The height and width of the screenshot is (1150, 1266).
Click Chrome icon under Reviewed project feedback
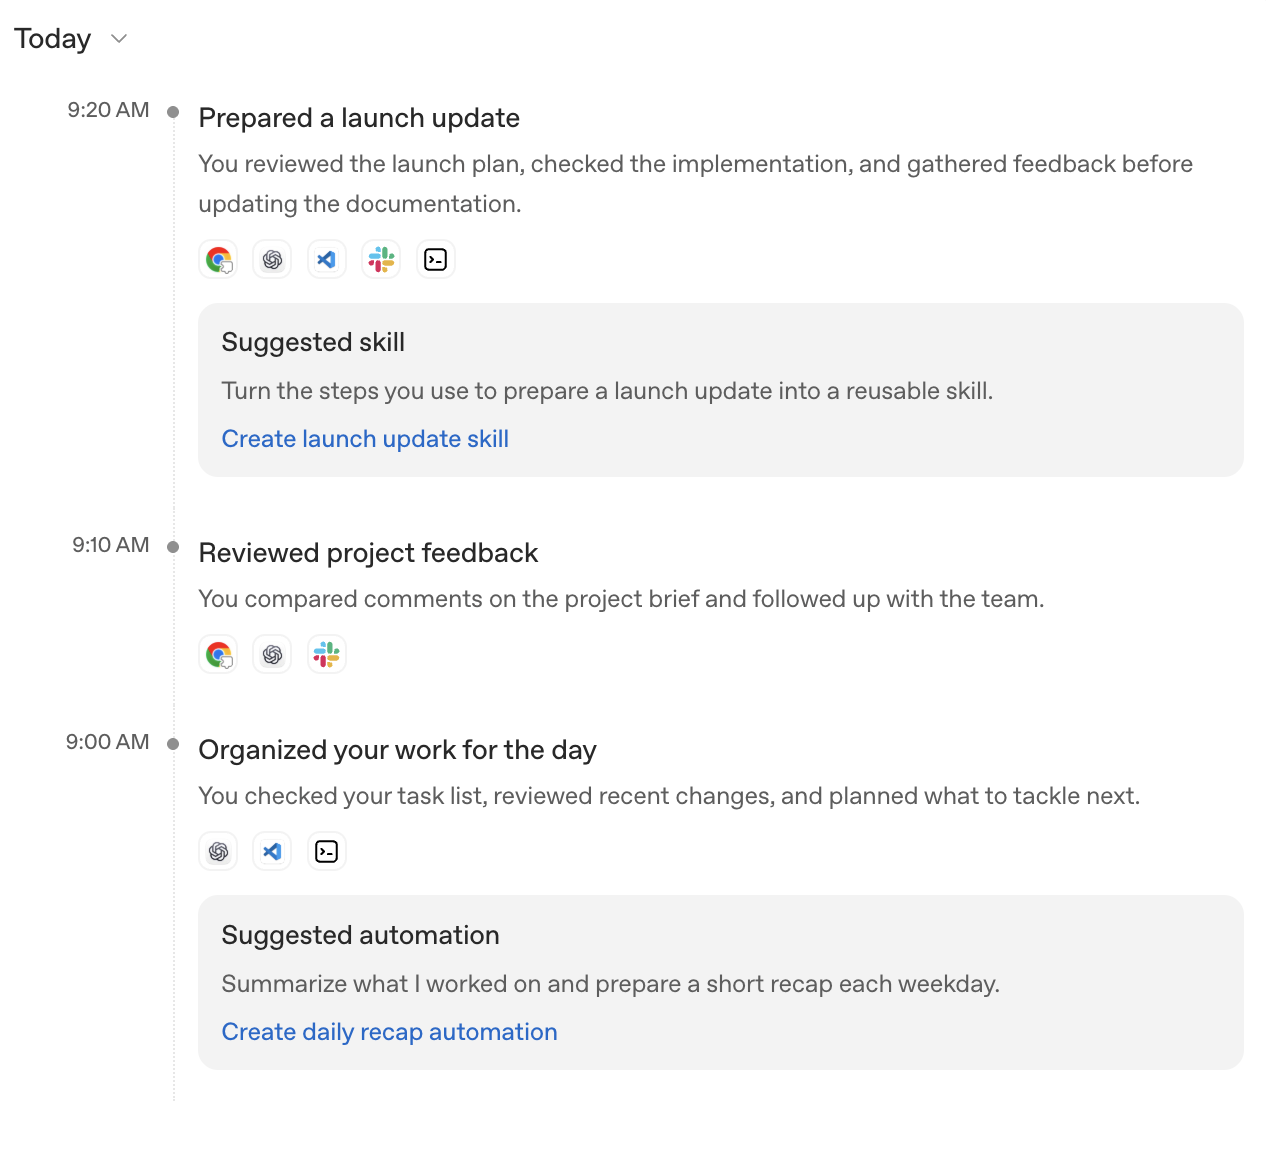218,655
